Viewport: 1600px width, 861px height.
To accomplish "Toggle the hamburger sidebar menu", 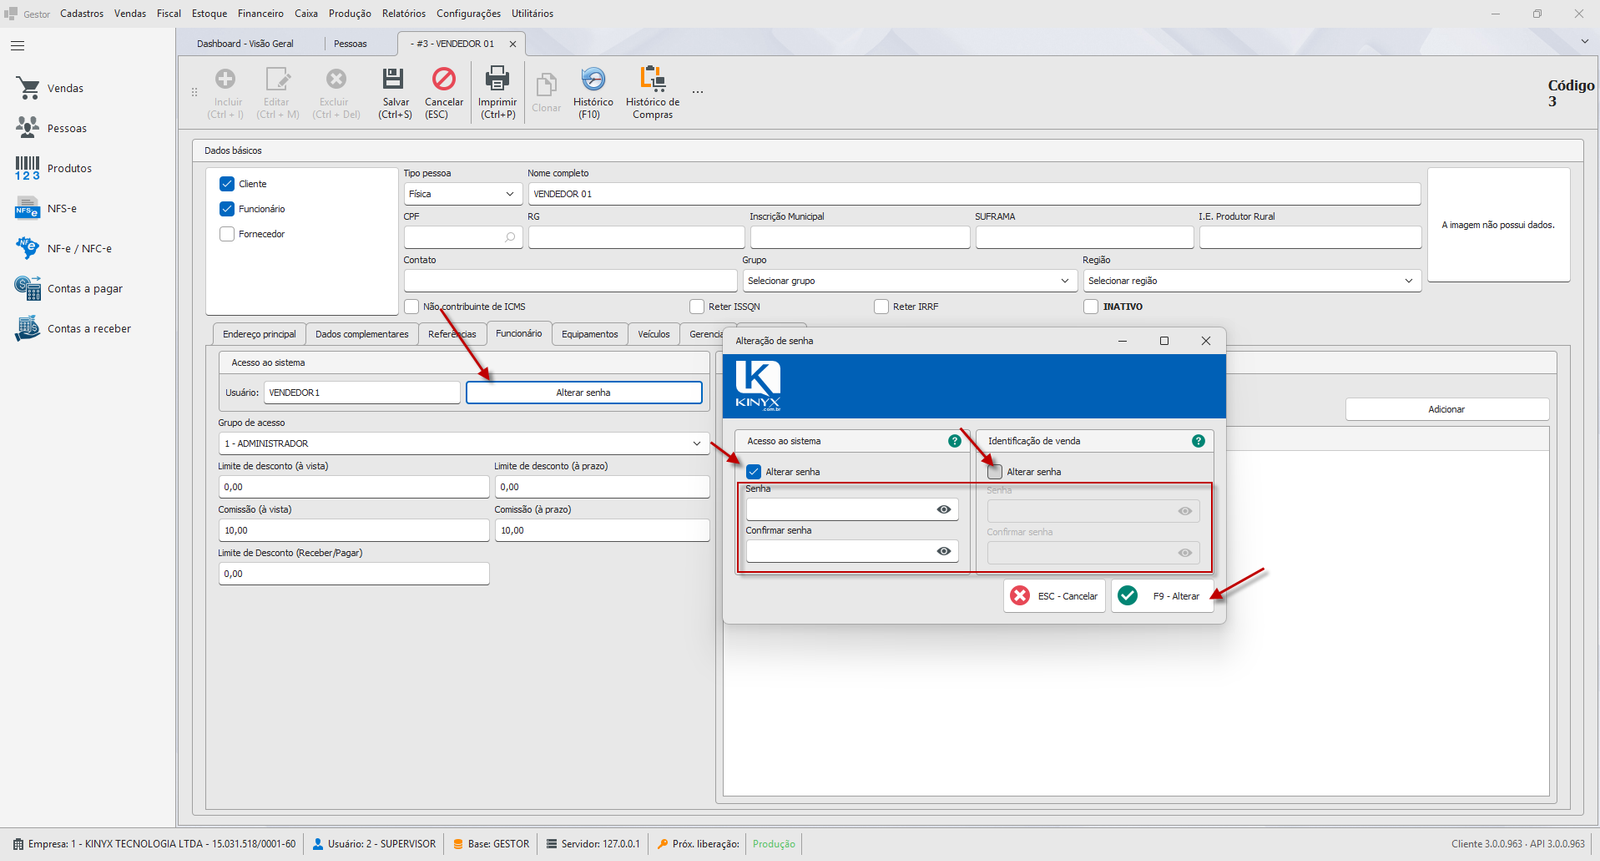I will [x=17, y=46].
